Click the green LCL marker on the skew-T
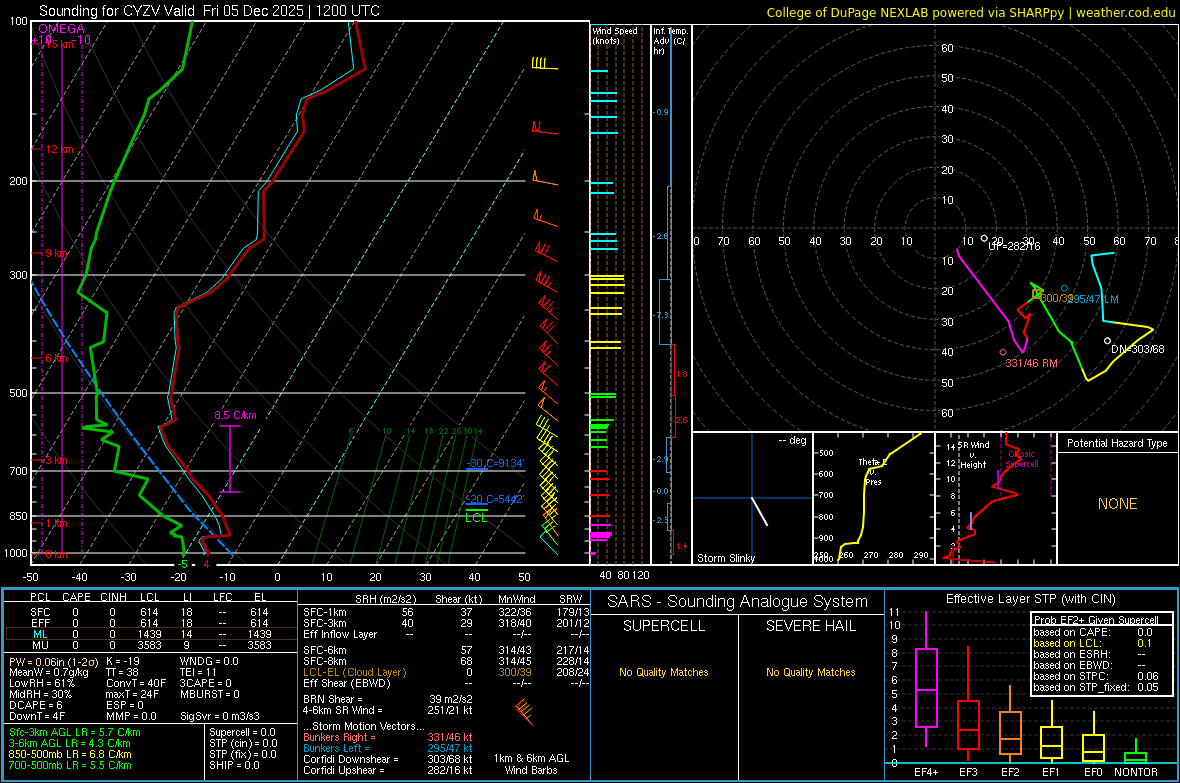Screen dimensions: 1180x783 (476, 518)
